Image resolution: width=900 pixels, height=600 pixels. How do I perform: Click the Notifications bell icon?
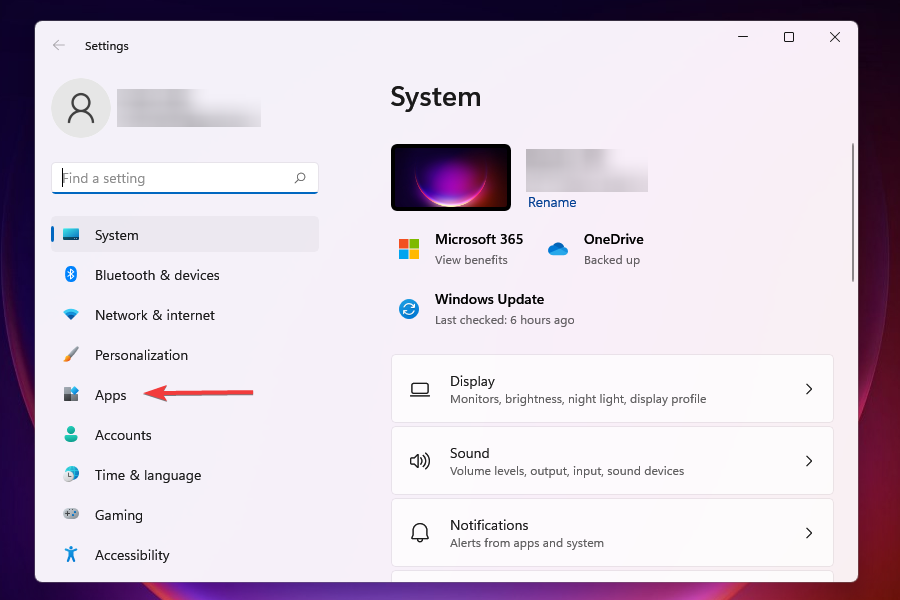point(420,533)
